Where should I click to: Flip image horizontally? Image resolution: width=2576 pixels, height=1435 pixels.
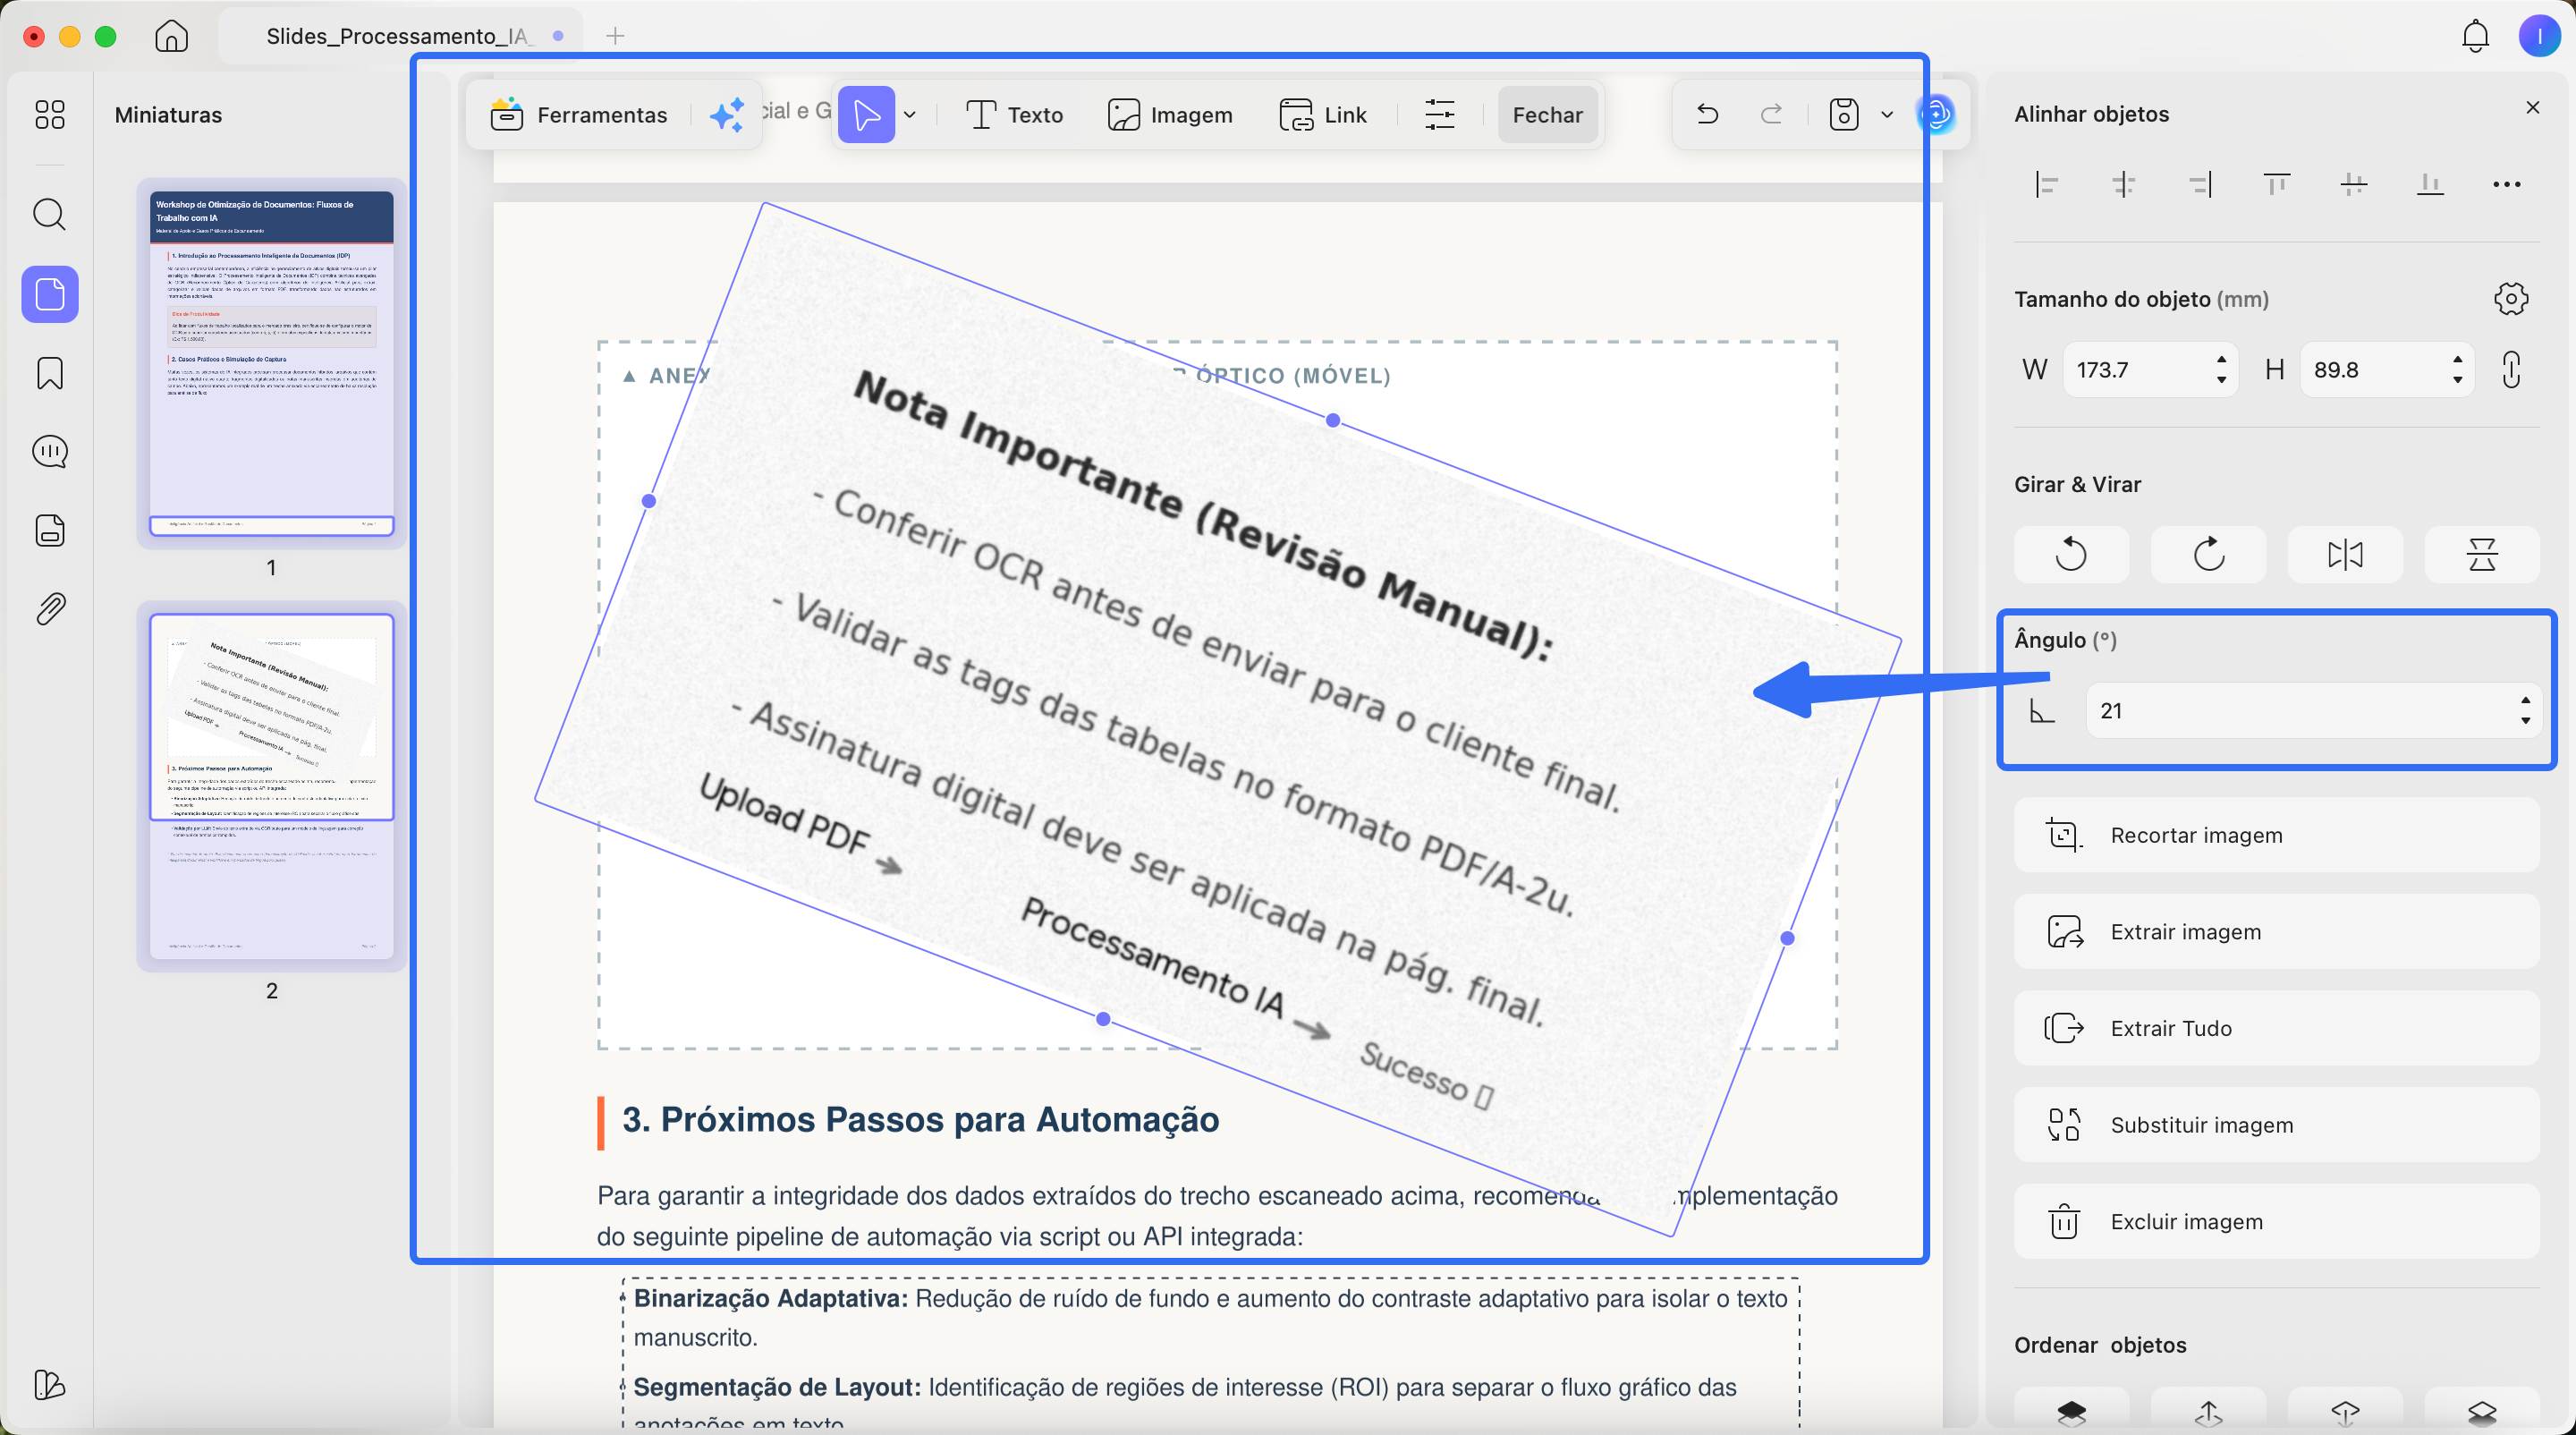pos(2345,554)
